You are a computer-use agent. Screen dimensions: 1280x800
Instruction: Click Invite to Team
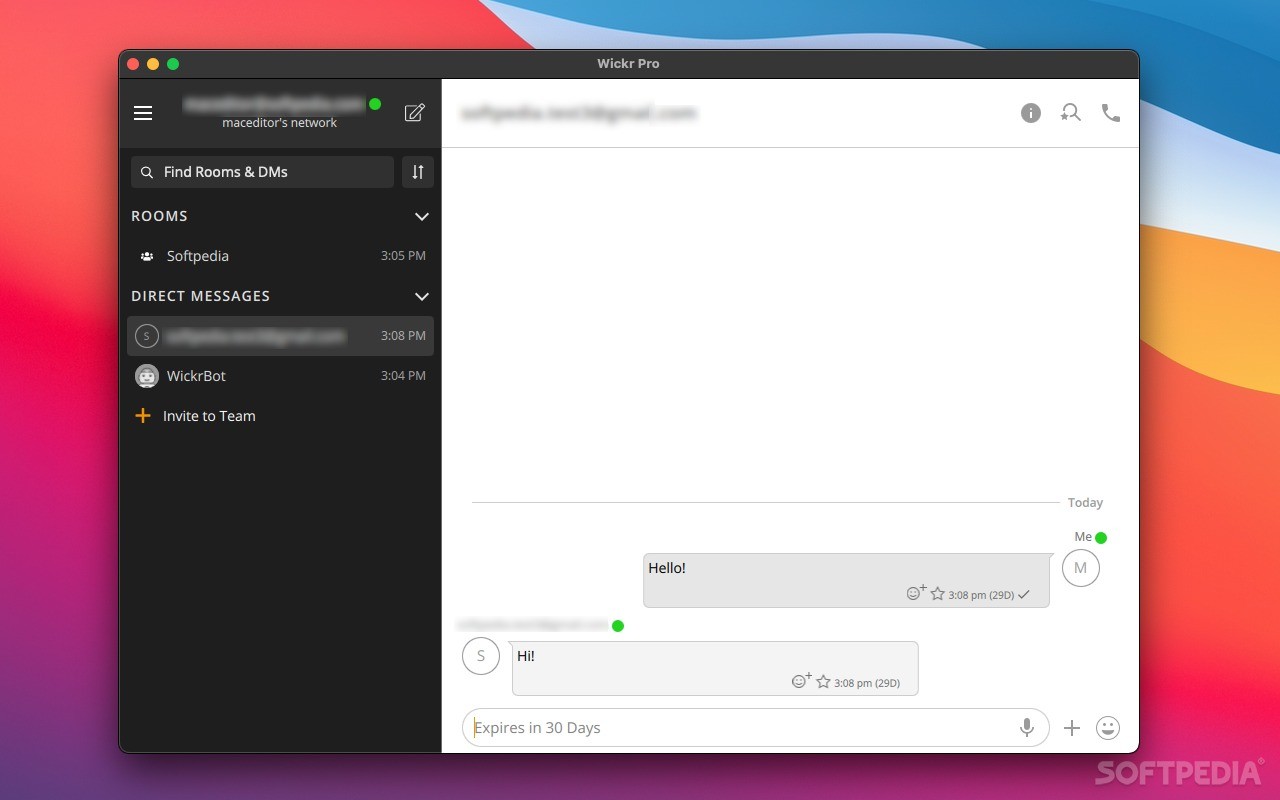[209, 415]
